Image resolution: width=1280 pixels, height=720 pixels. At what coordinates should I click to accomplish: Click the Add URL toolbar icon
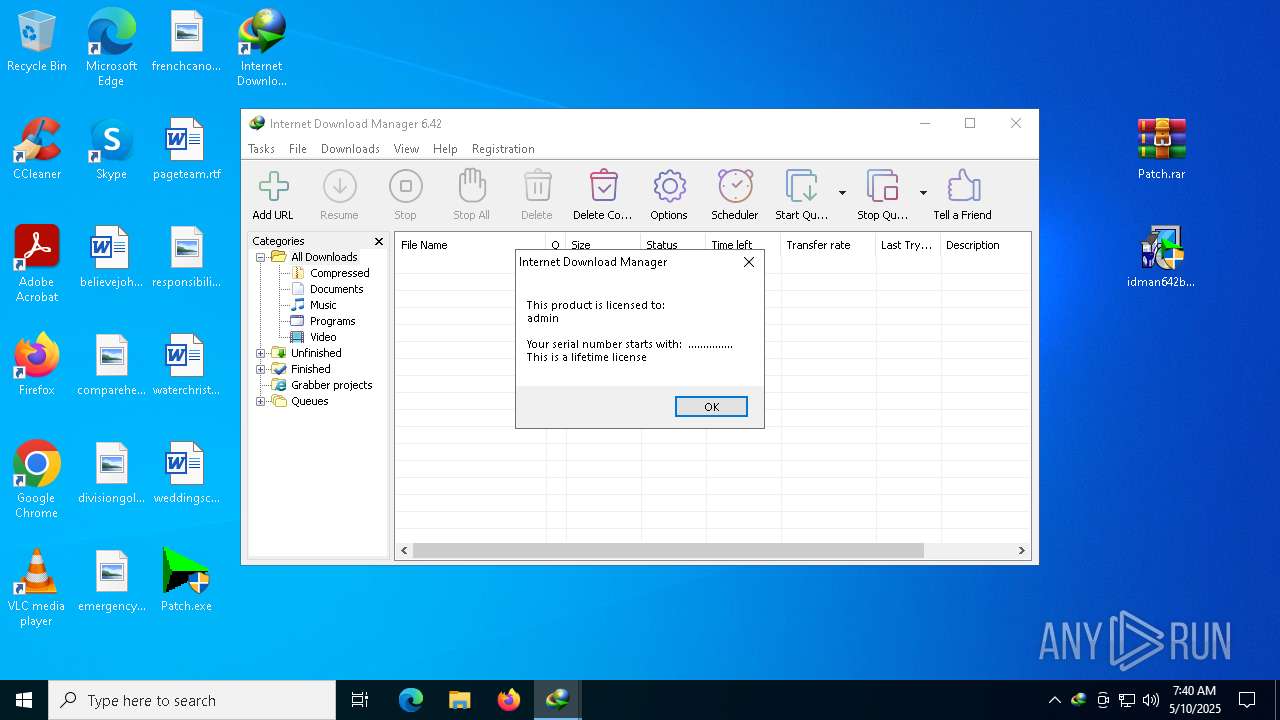273,194
